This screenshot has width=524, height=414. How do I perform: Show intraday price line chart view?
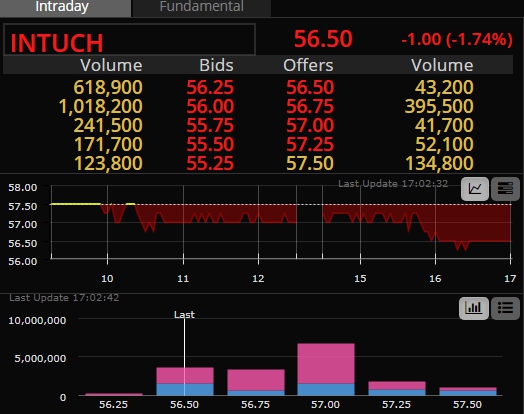[x=475, y=189]
